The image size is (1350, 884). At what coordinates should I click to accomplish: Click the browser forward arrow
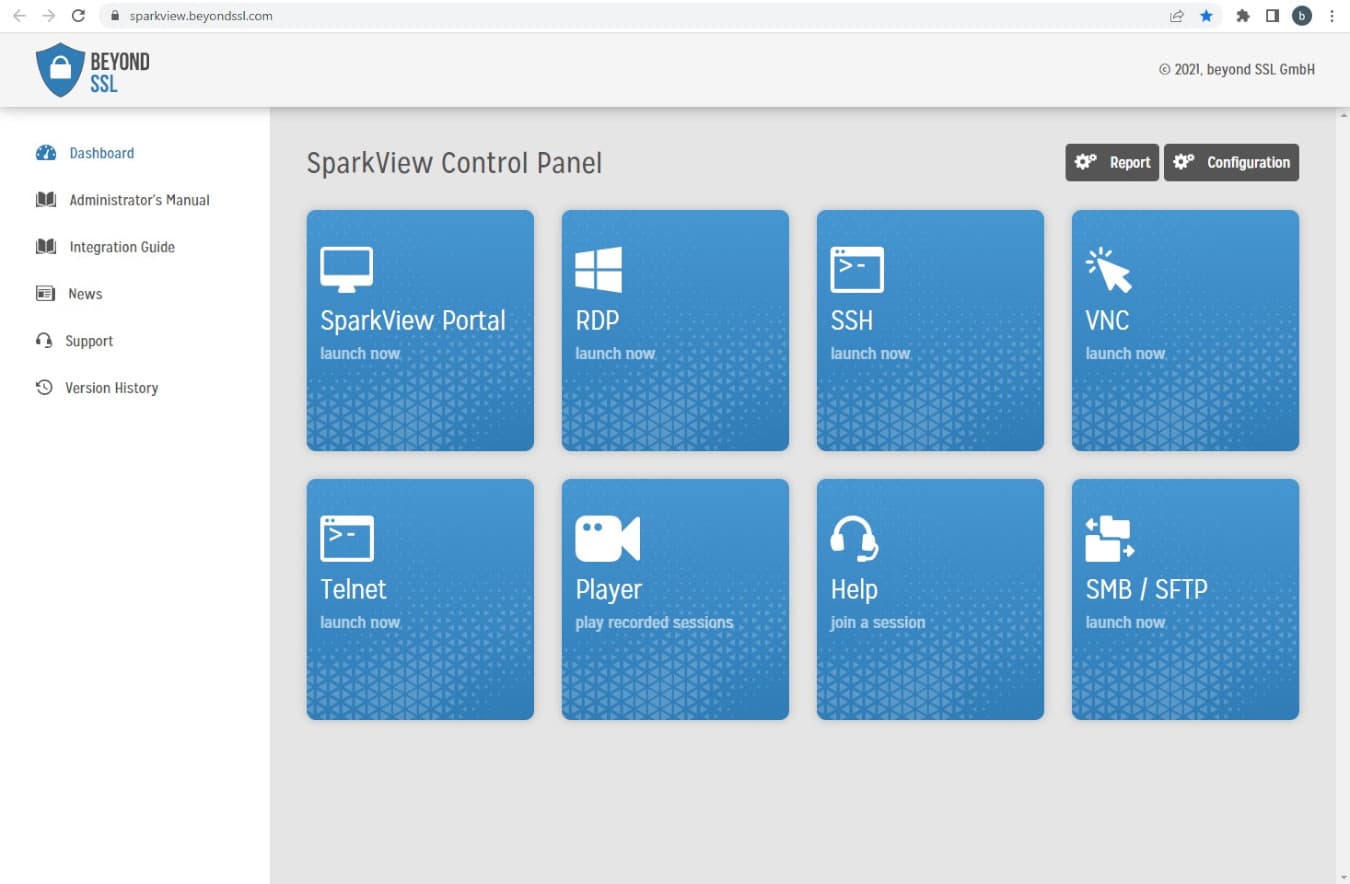click(48, 16)
